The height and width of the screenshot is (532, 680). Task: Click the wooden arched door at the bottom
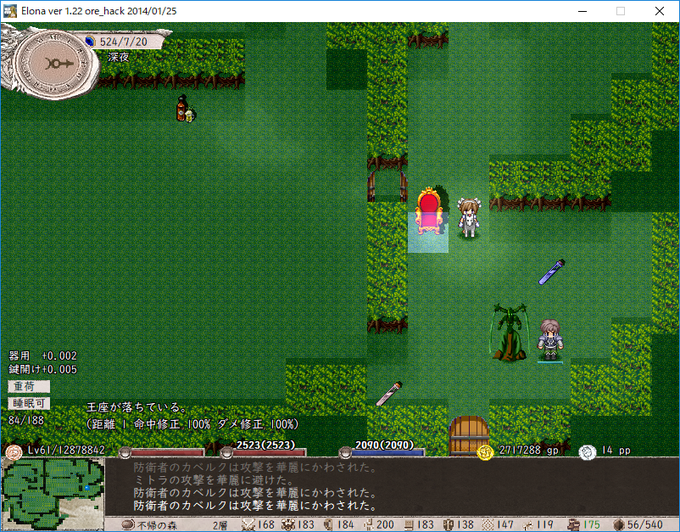click(x=469, y=435)
